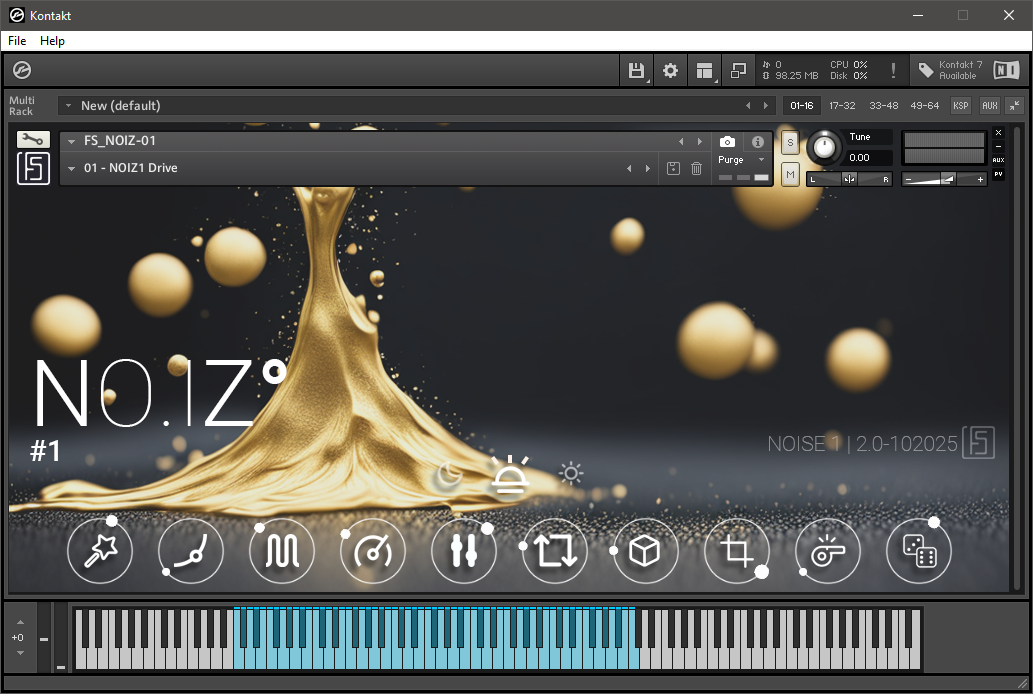Click the Kontakt logo icon in the header
1033x694 pixels.
coord(22,70)
